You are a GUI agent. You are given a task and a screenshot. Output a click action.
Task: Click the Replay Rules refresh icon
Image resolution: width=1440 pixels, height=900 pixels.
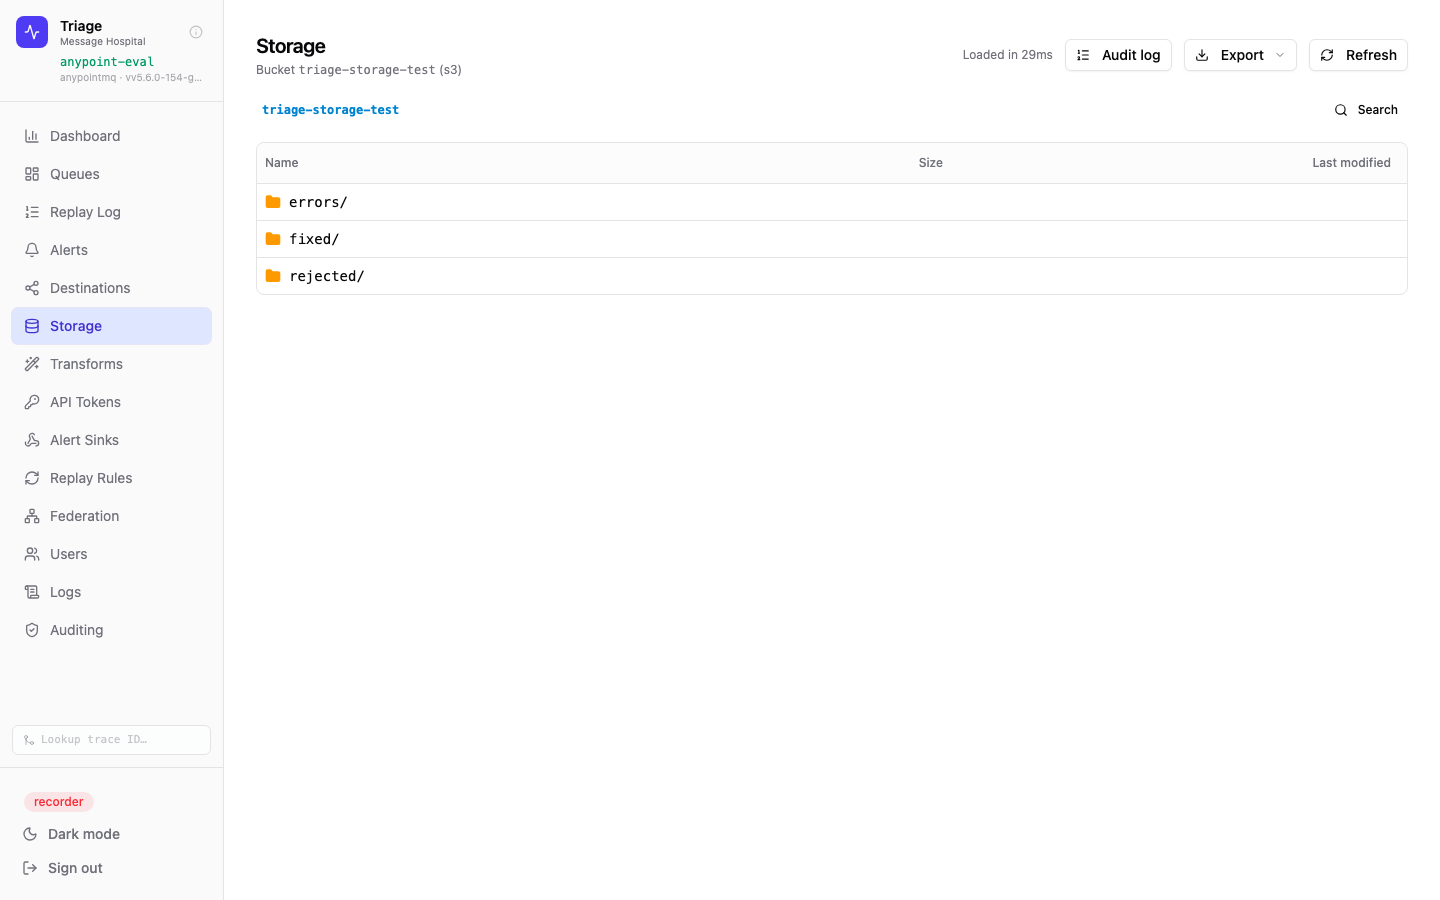(32, 478)
